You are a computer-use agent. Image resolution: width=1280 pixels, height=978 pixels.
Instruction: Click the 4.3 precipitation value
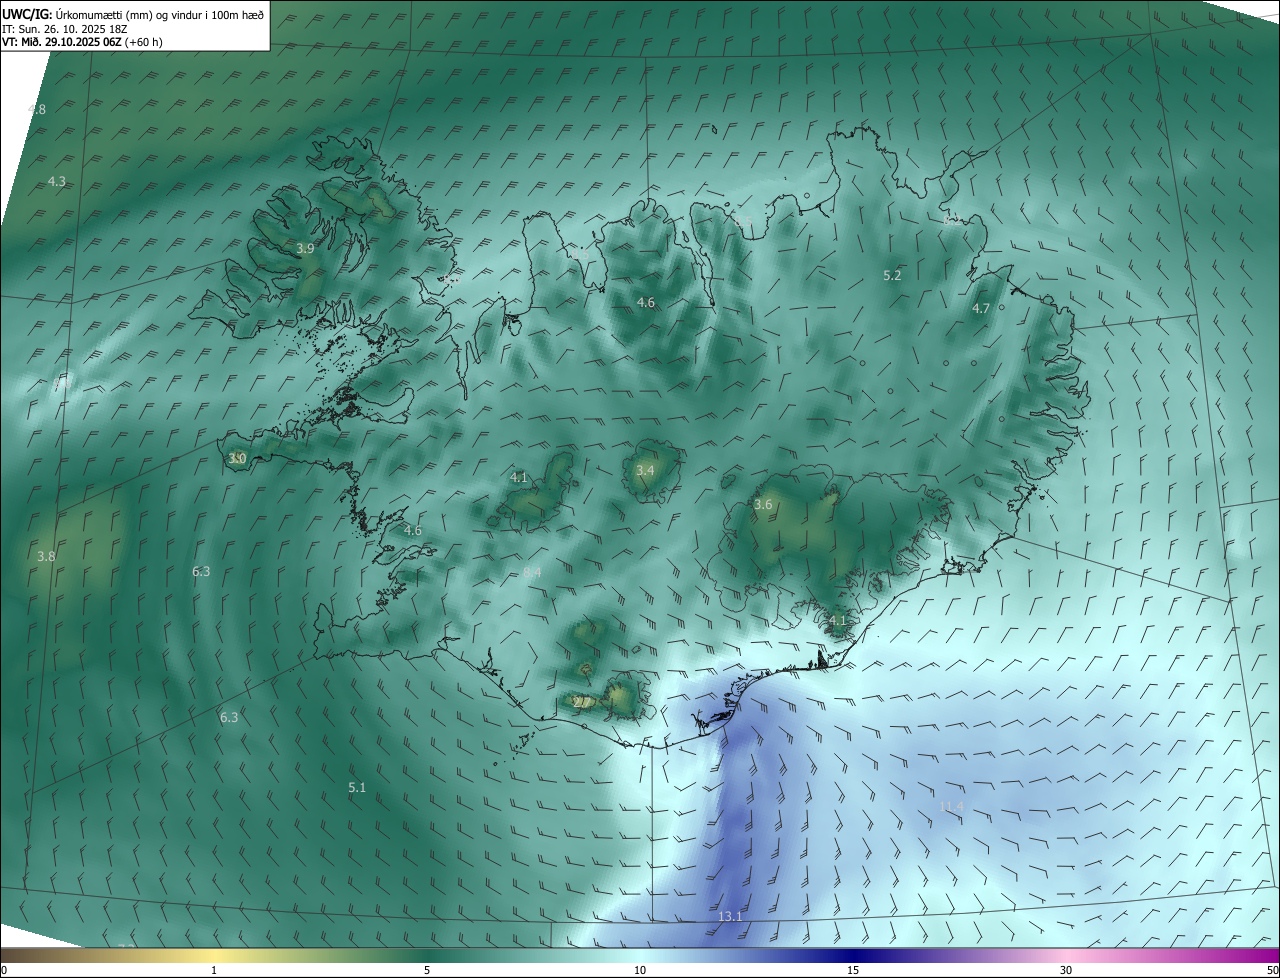(57, 181)
